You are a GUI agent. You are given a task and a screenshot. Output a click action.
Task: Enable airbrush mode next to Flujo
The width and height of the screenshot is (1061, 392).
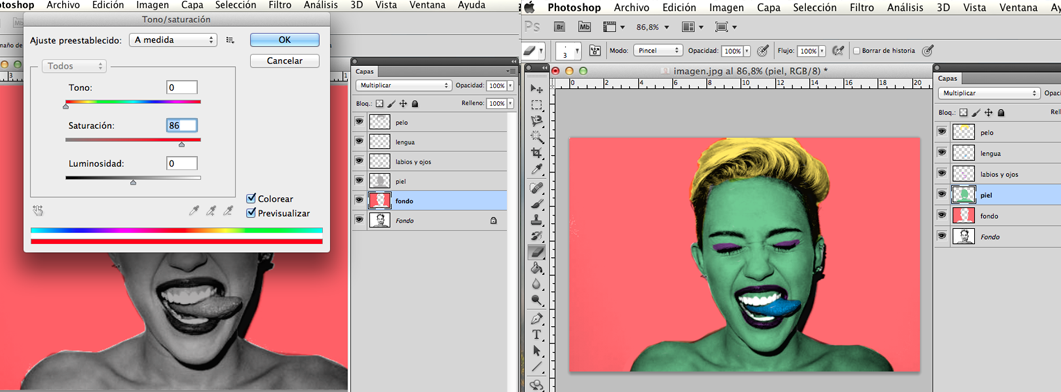[x=838, y=50]
